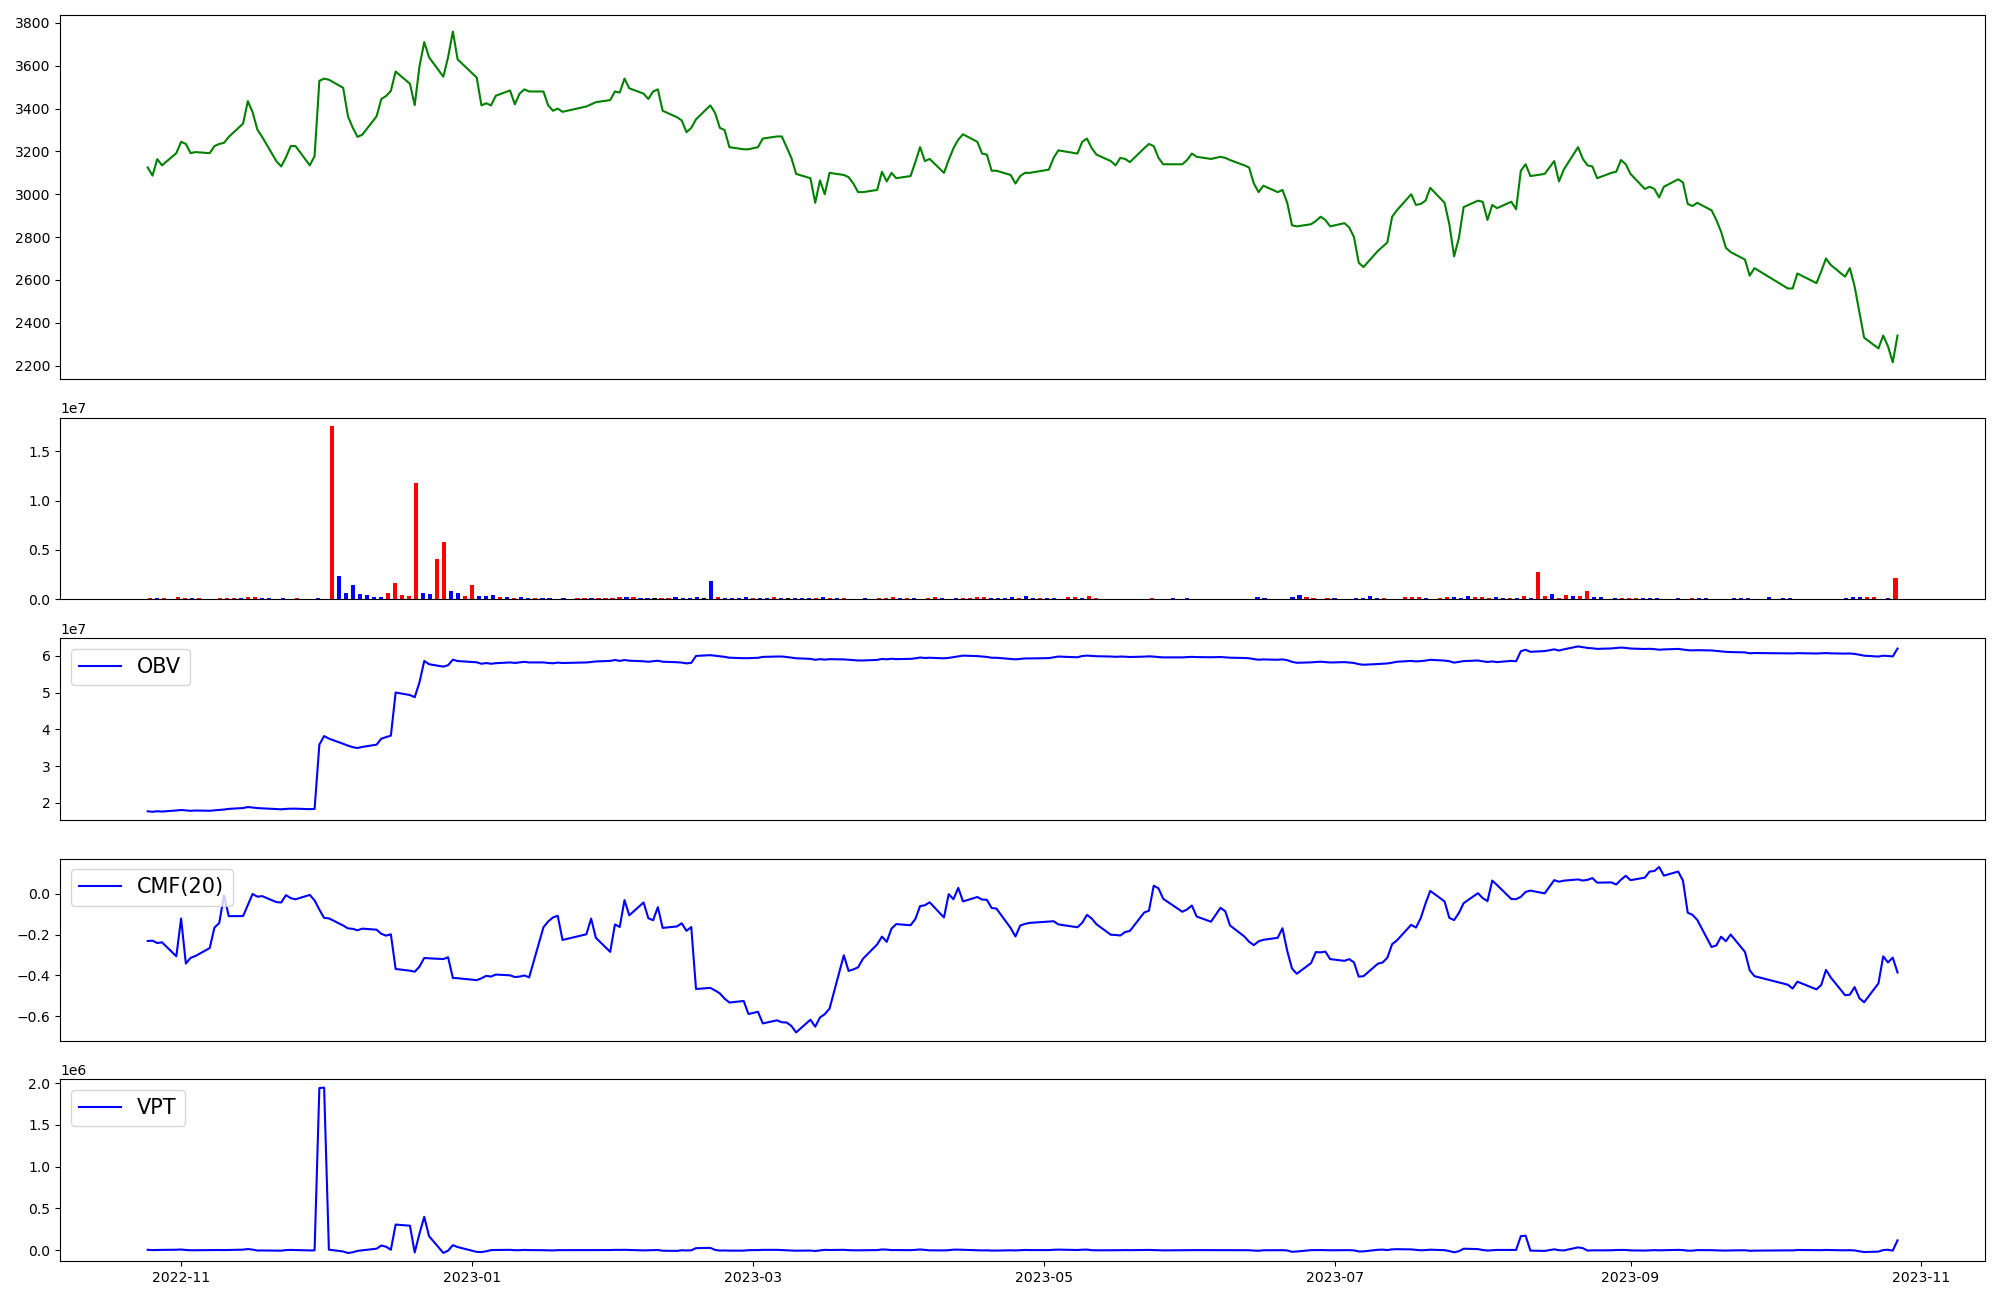Click the 2023-01 date tick label
This screenshot has height=1300, width=2000.
(472, 1277)
